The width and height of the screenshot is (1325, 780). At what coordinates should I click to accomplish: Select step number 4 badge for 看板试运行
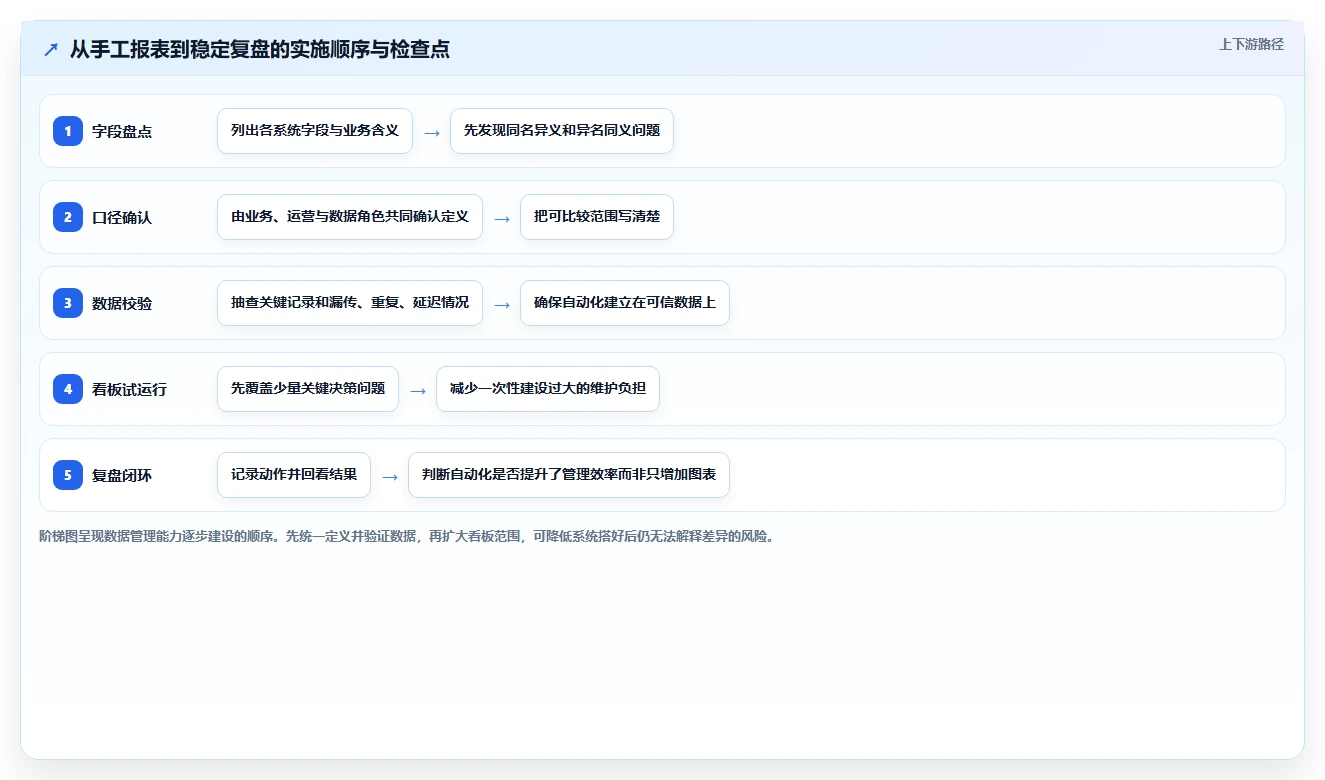coord(68,389)
